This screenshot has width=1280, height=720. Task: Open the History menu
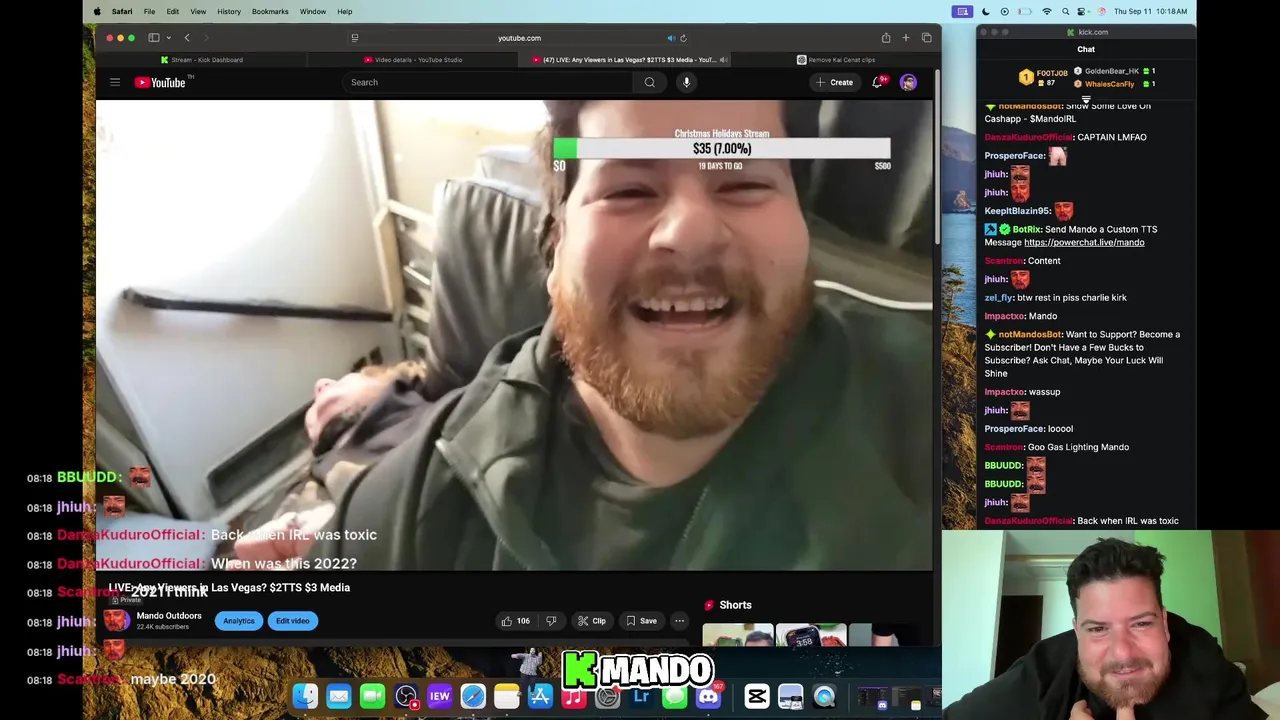[x=229, y=11]
